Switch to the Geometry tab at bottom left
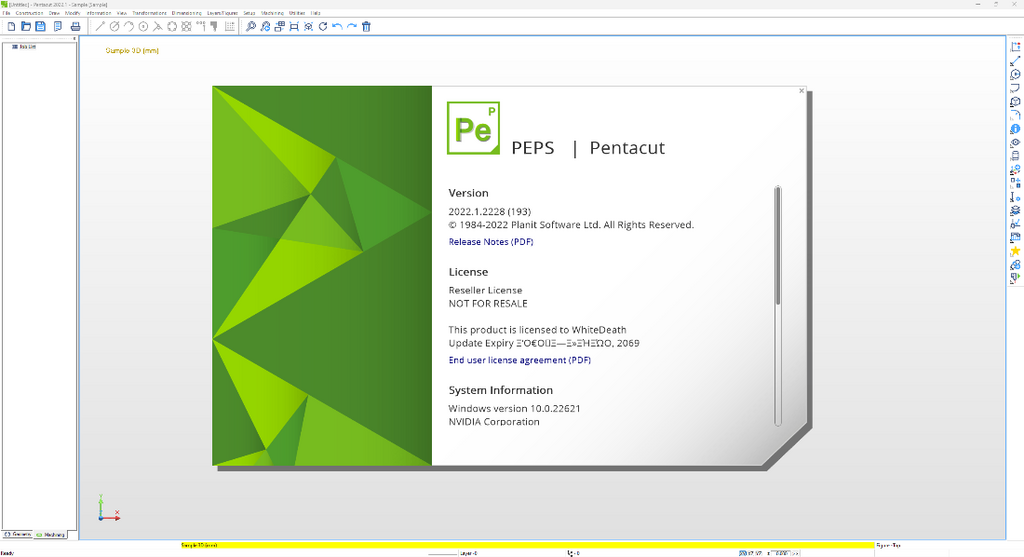 (x=18, y=534)
